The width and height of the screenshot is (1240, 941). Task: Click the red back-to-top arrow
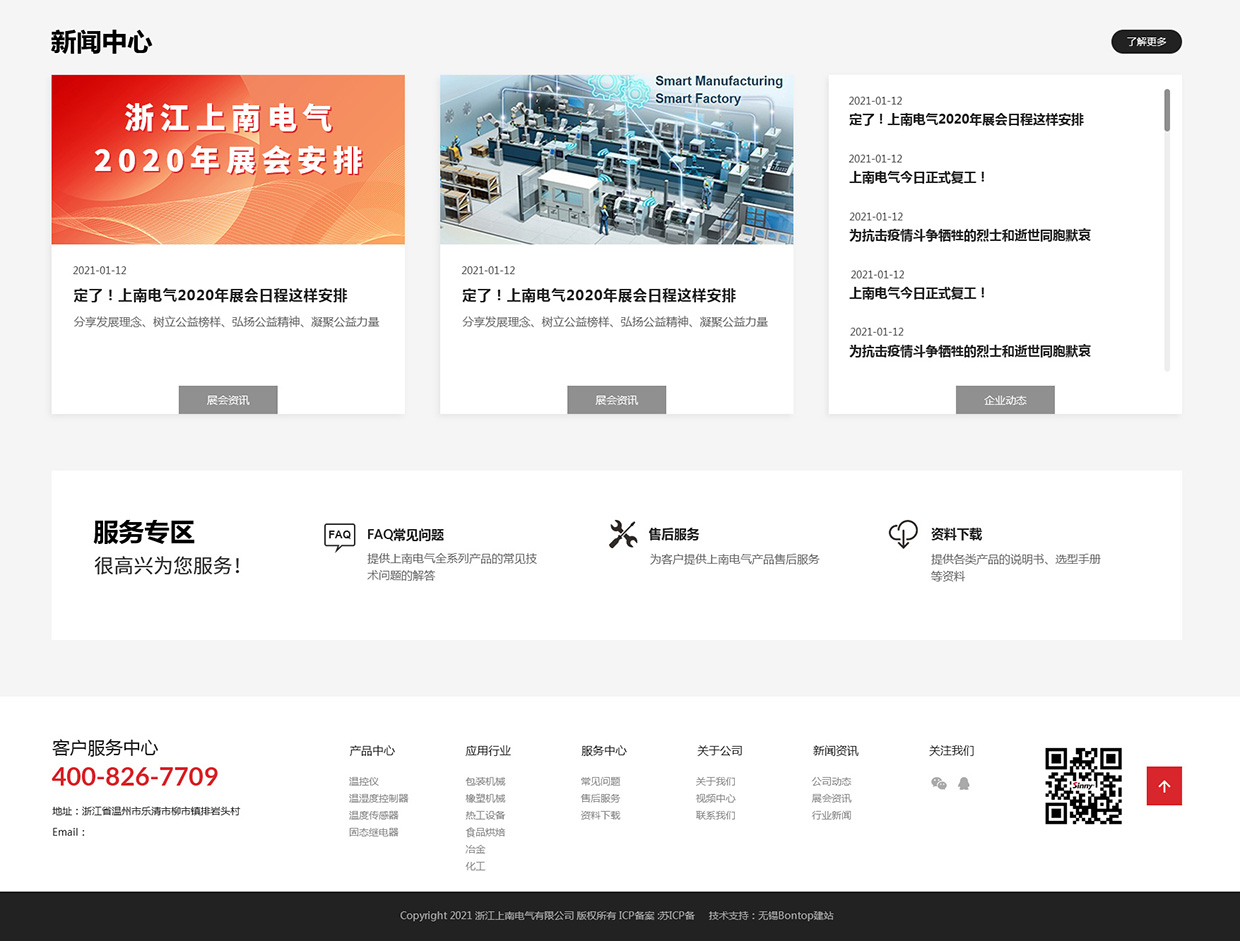click(1163, 786)
